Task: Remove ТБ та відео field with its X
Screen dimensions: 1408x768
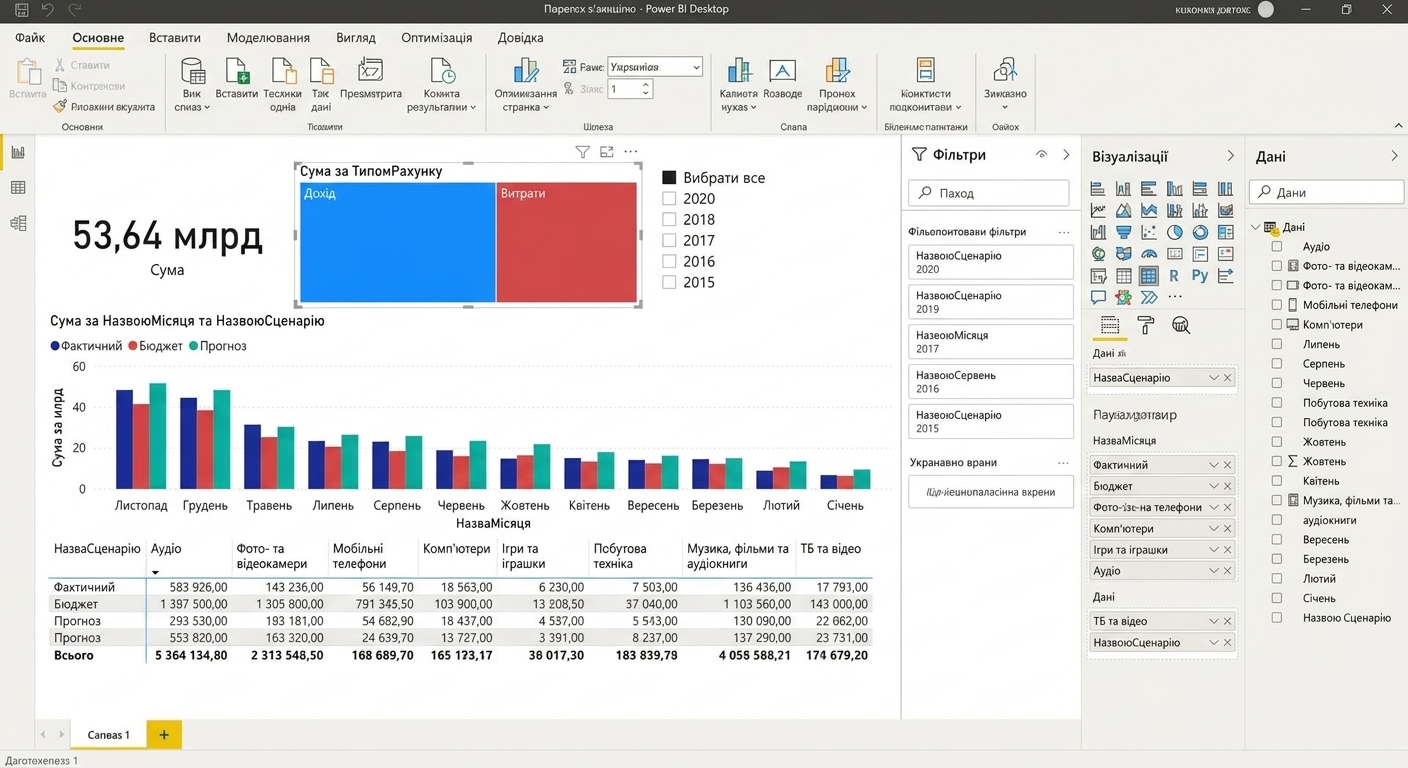Action: 1227,621
